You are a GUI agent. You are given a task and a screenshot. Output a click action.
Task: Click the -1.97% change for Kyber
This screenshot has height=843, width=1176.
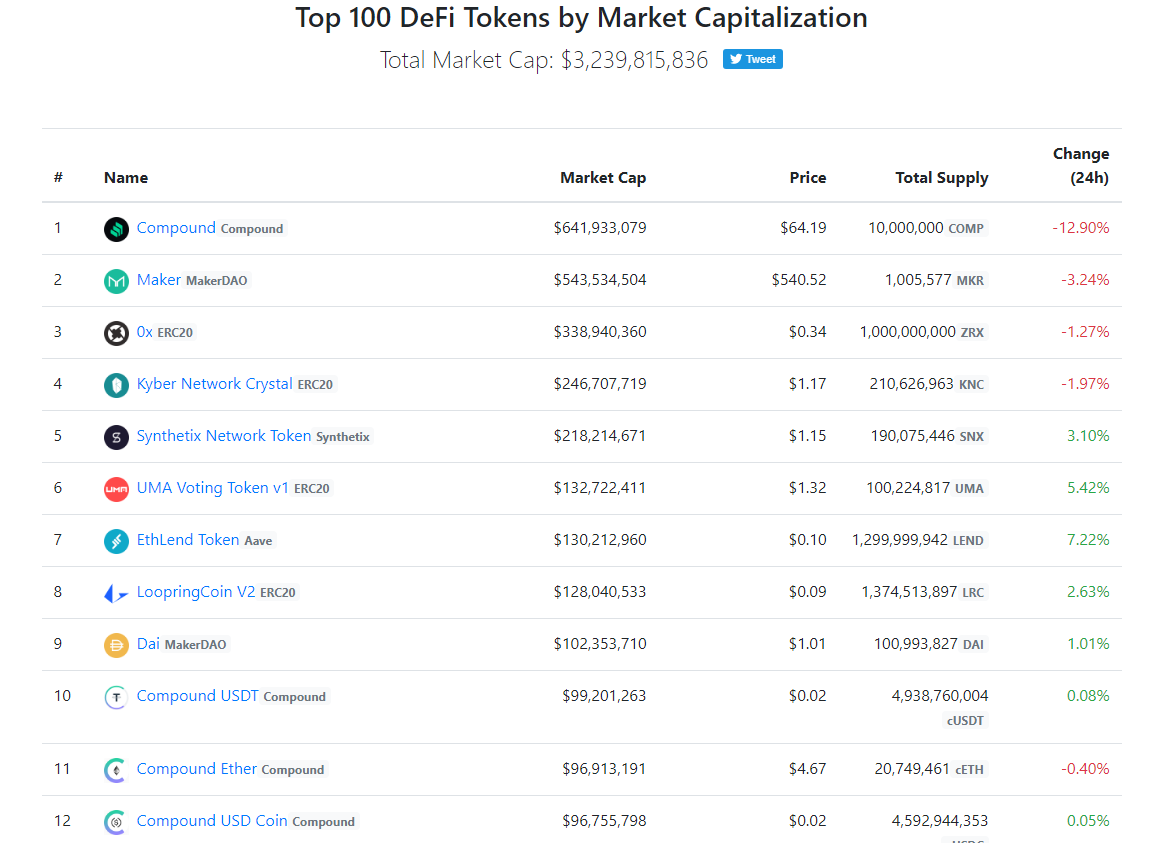[x=1085, y=384]
